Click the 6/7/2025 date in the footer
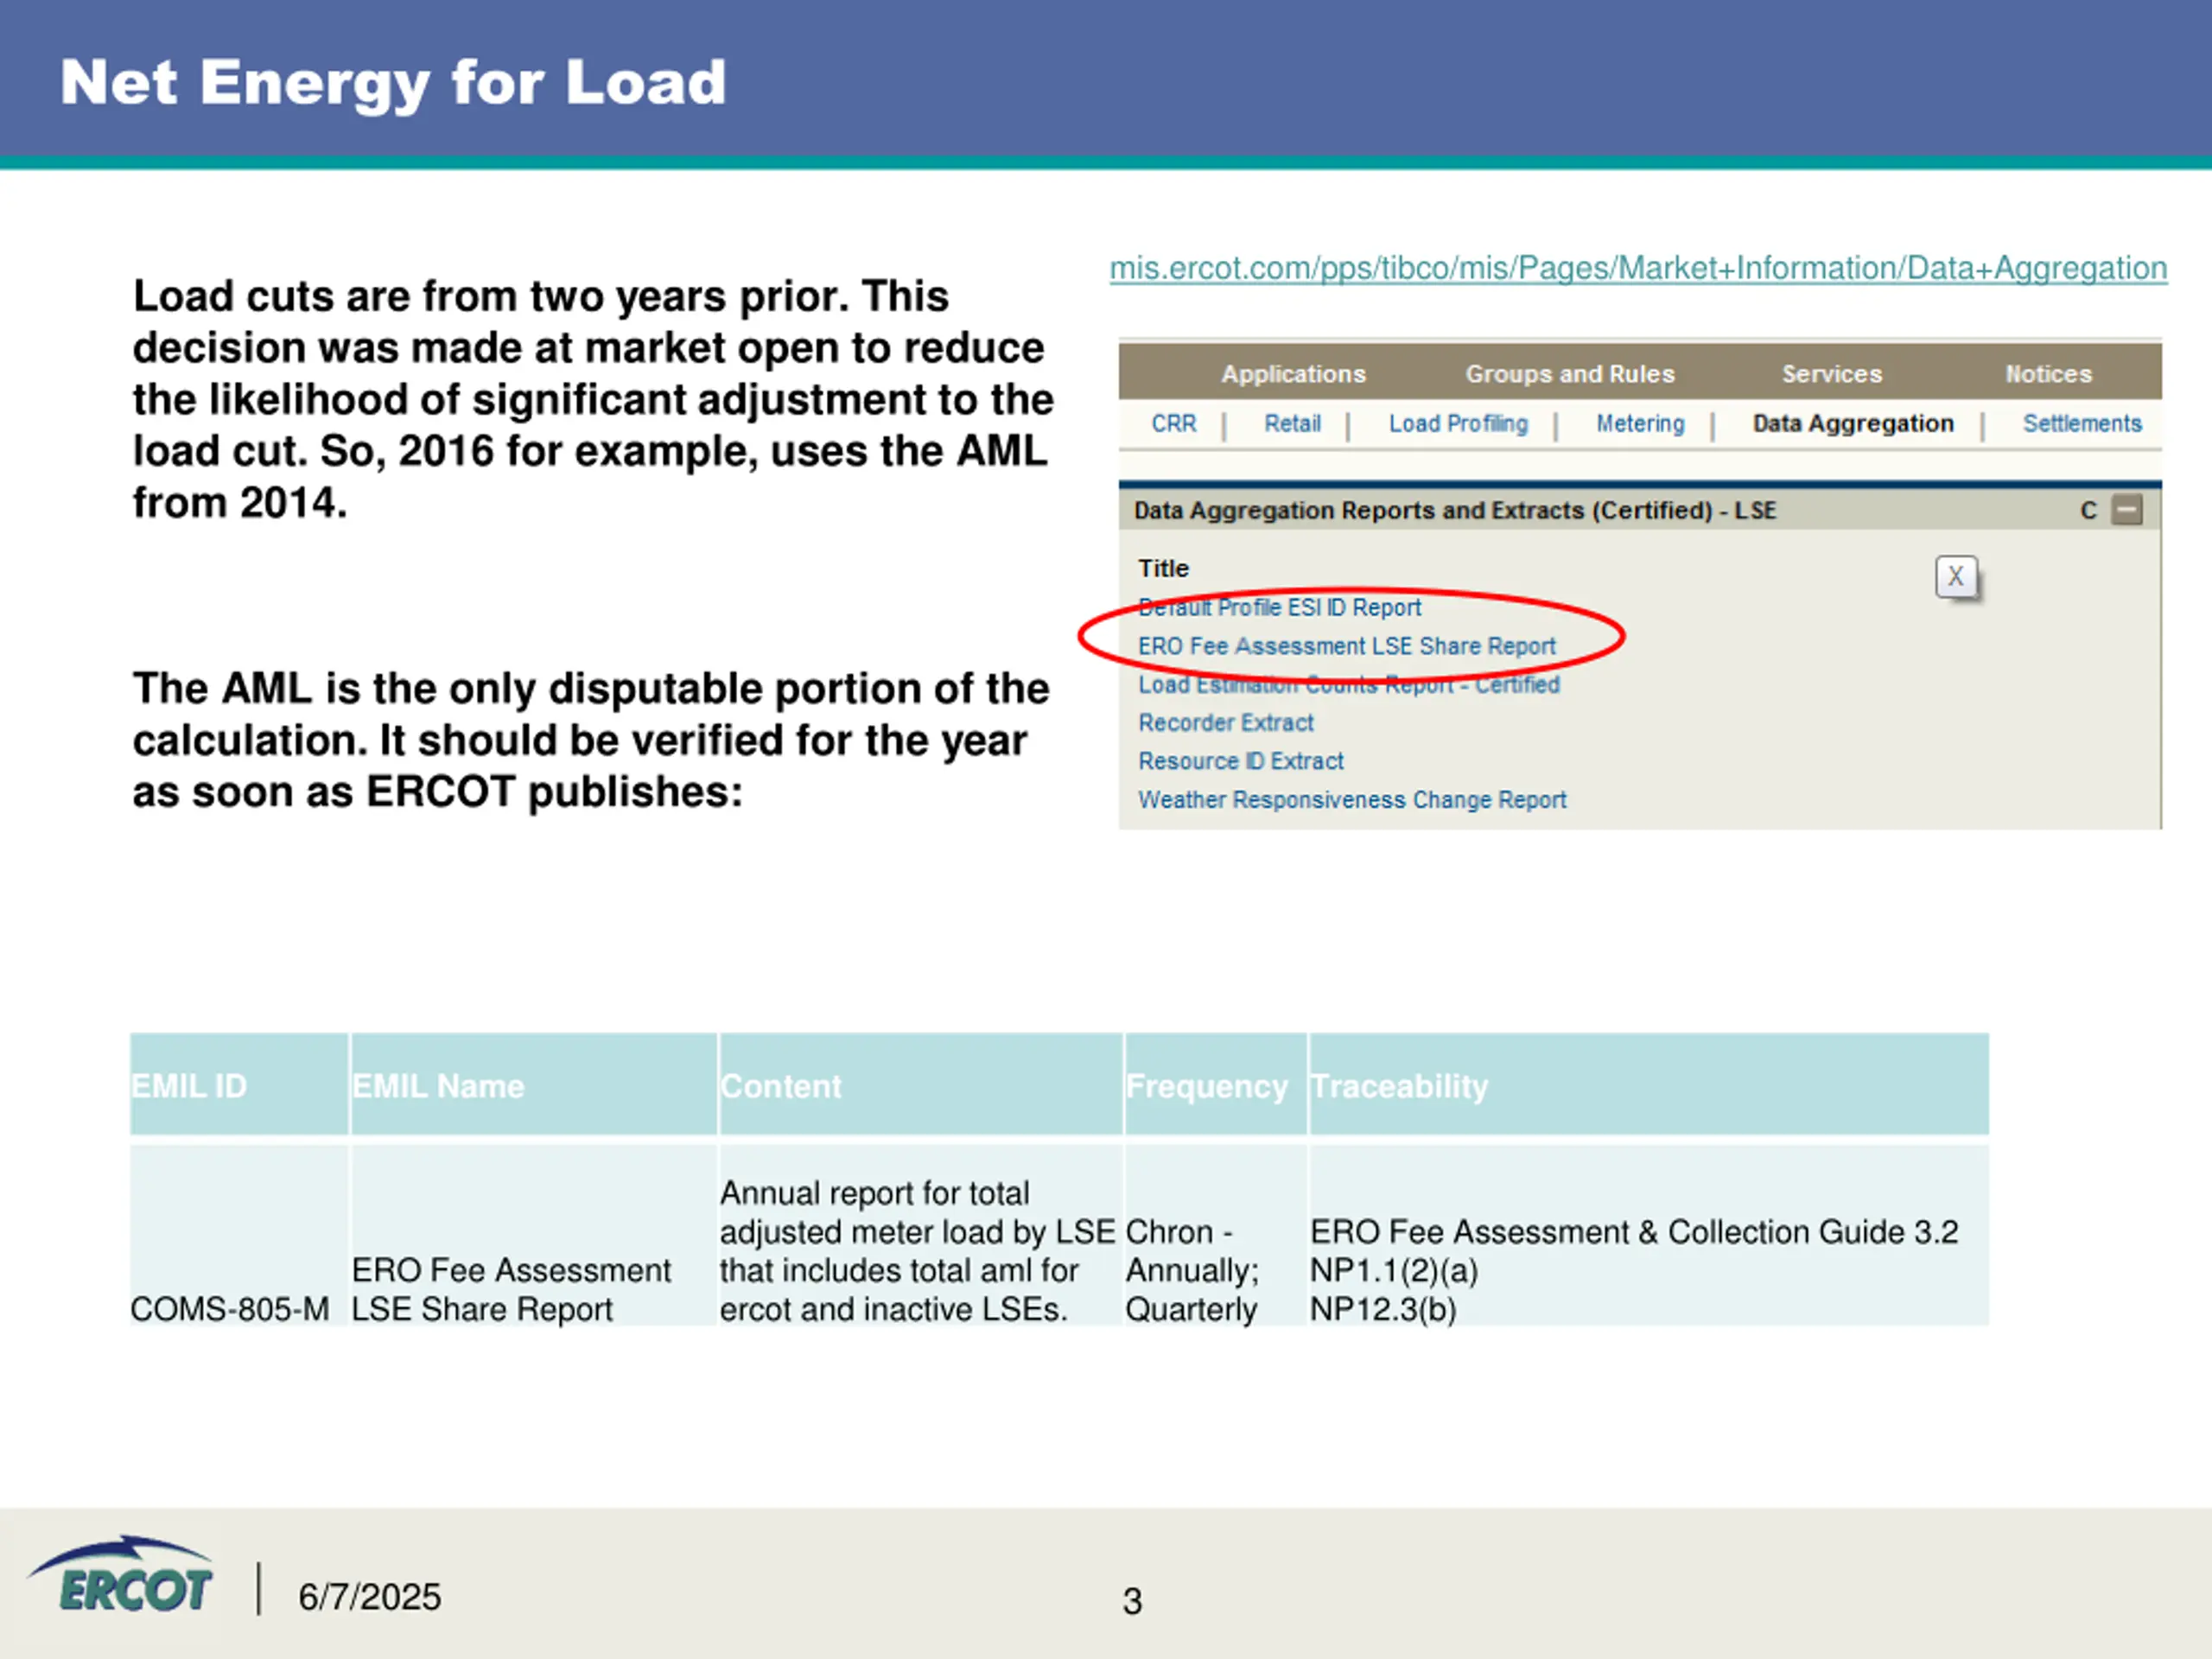Image resolution: width=2212 pixels, height=1659 pixels. click(369, 1597)
